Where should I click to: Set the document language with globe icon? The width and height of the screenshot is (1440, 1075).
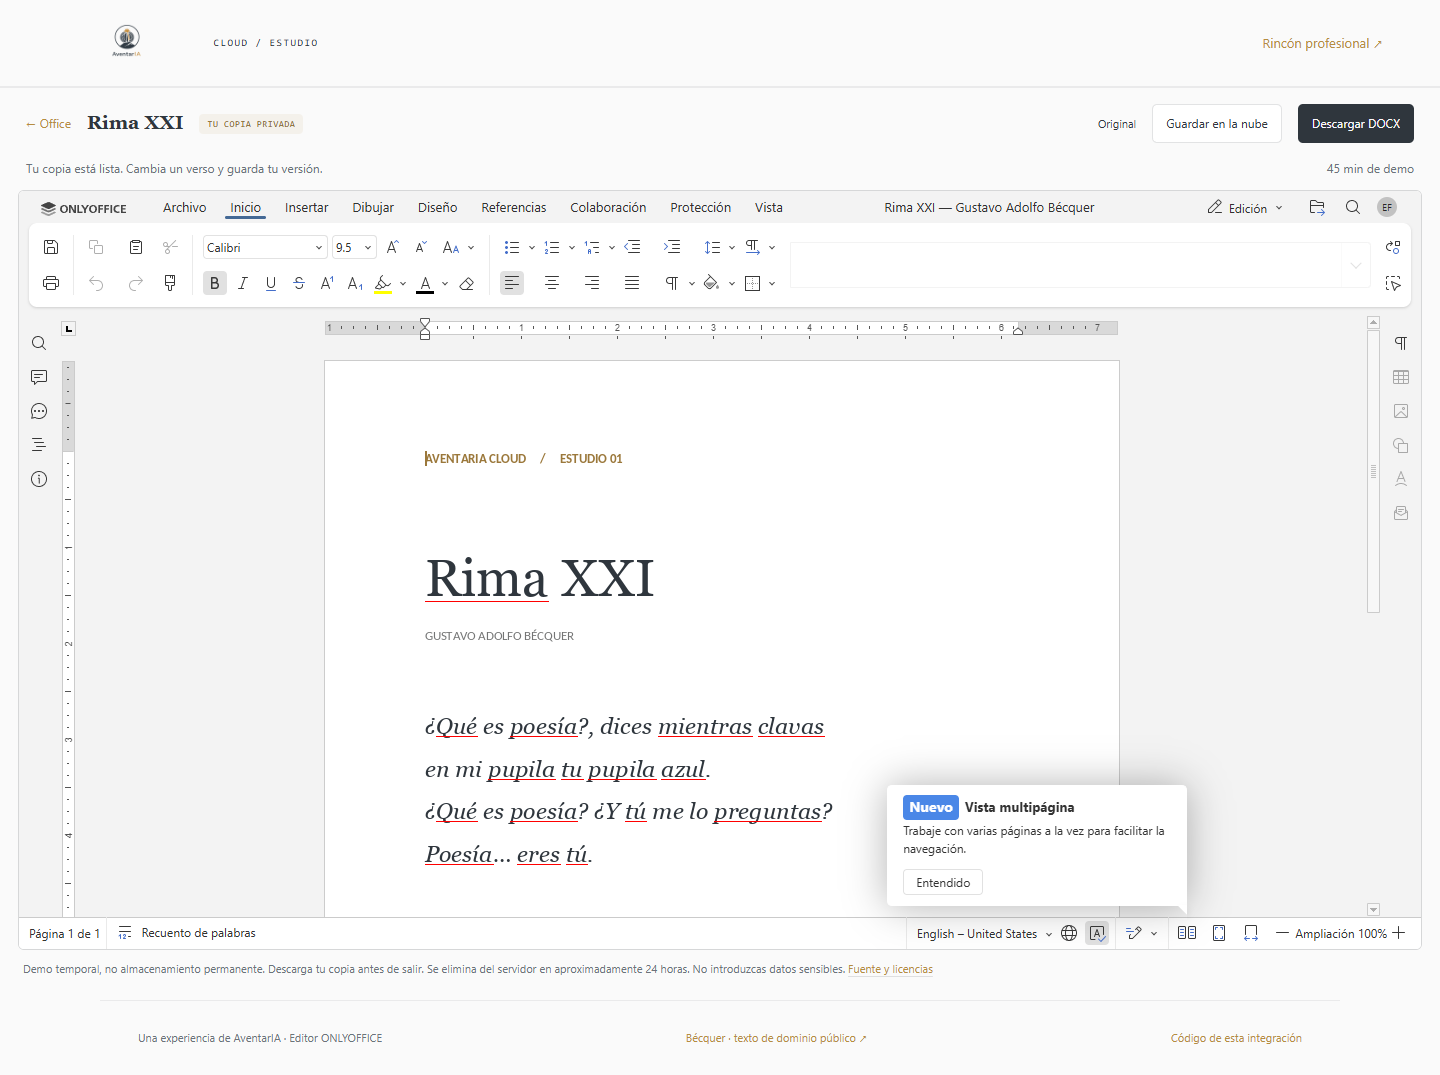(1069, 933)
